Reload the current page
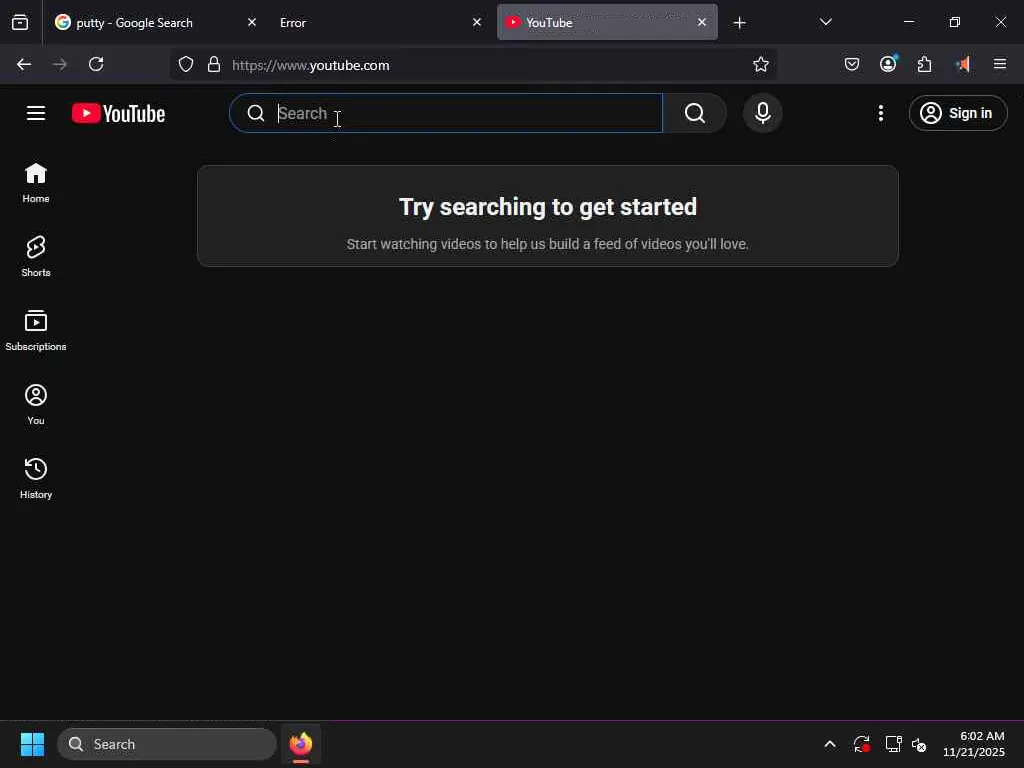Screen dimensions: 1024x768 [x=96, y=64]
